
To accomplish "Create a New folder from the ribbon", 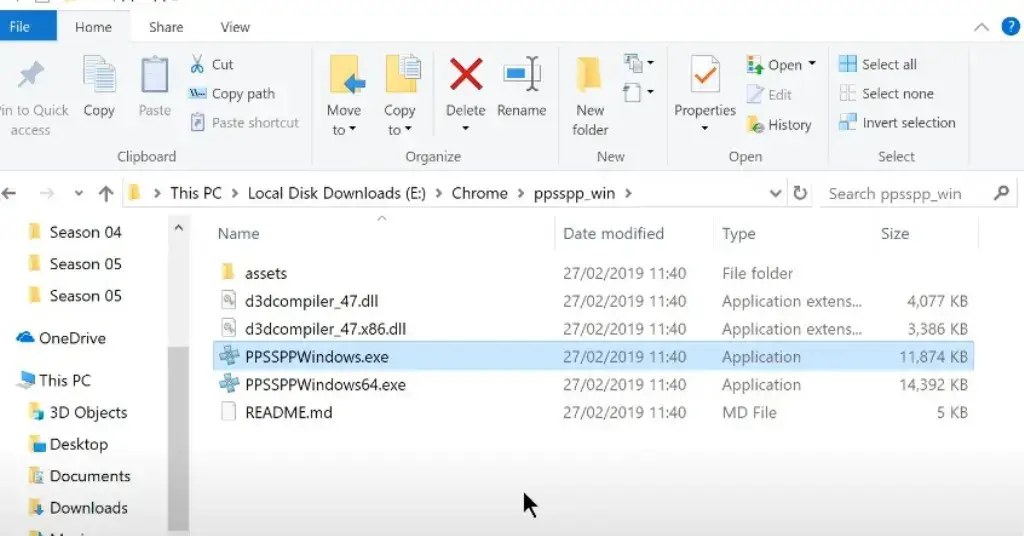I will pyautogui.click(x=590, y=95).
